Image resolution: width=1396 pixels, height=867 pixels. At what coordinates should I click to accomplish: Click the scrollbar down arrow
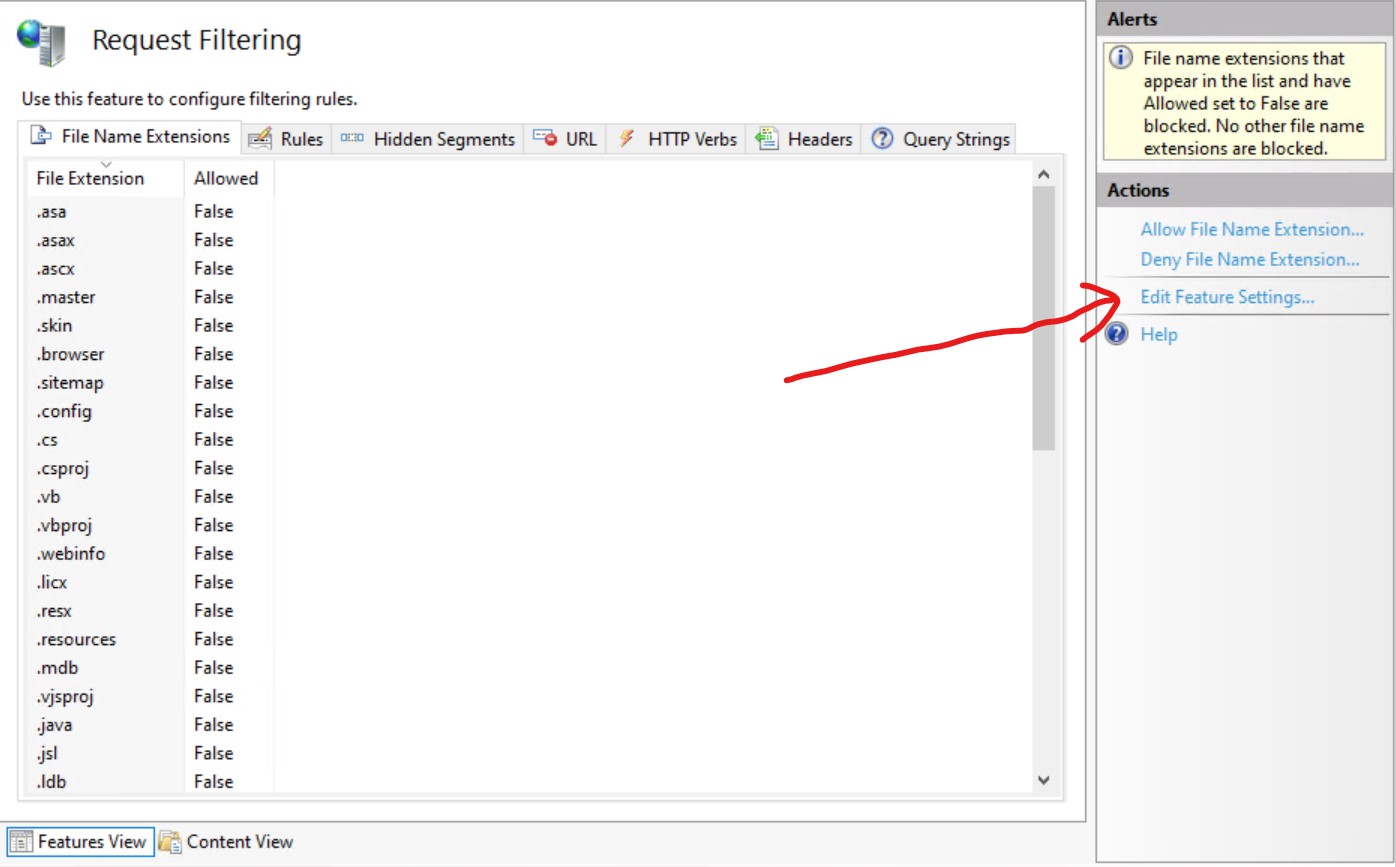1043,779
